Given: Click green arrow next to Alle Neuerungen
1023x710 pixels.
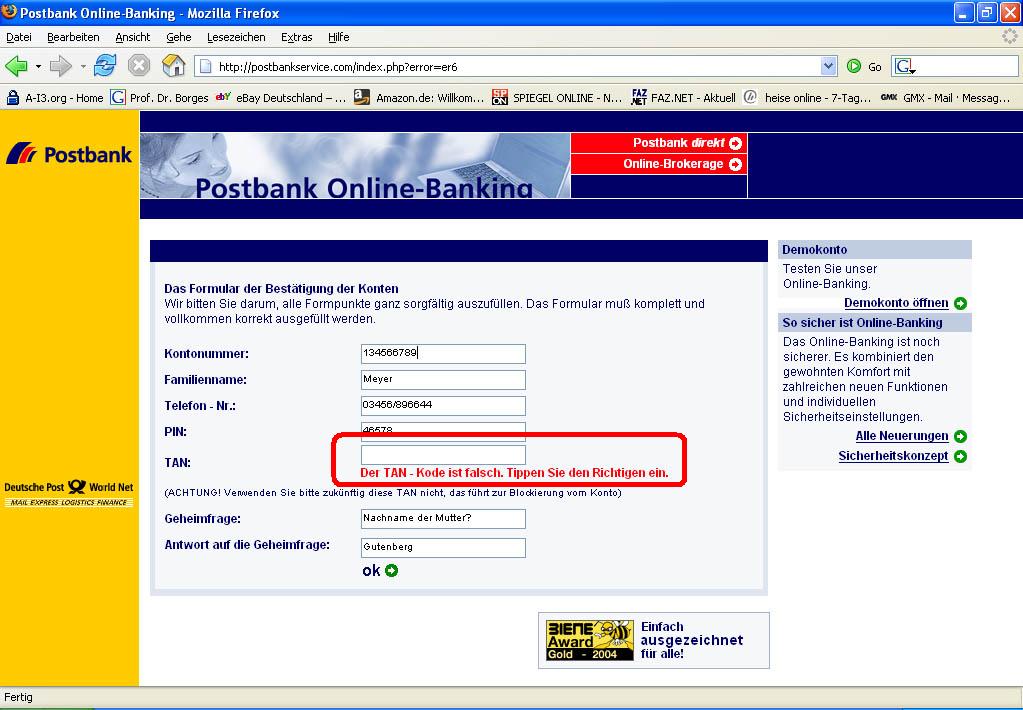Looking at the screenshot, I should [960, 437].
